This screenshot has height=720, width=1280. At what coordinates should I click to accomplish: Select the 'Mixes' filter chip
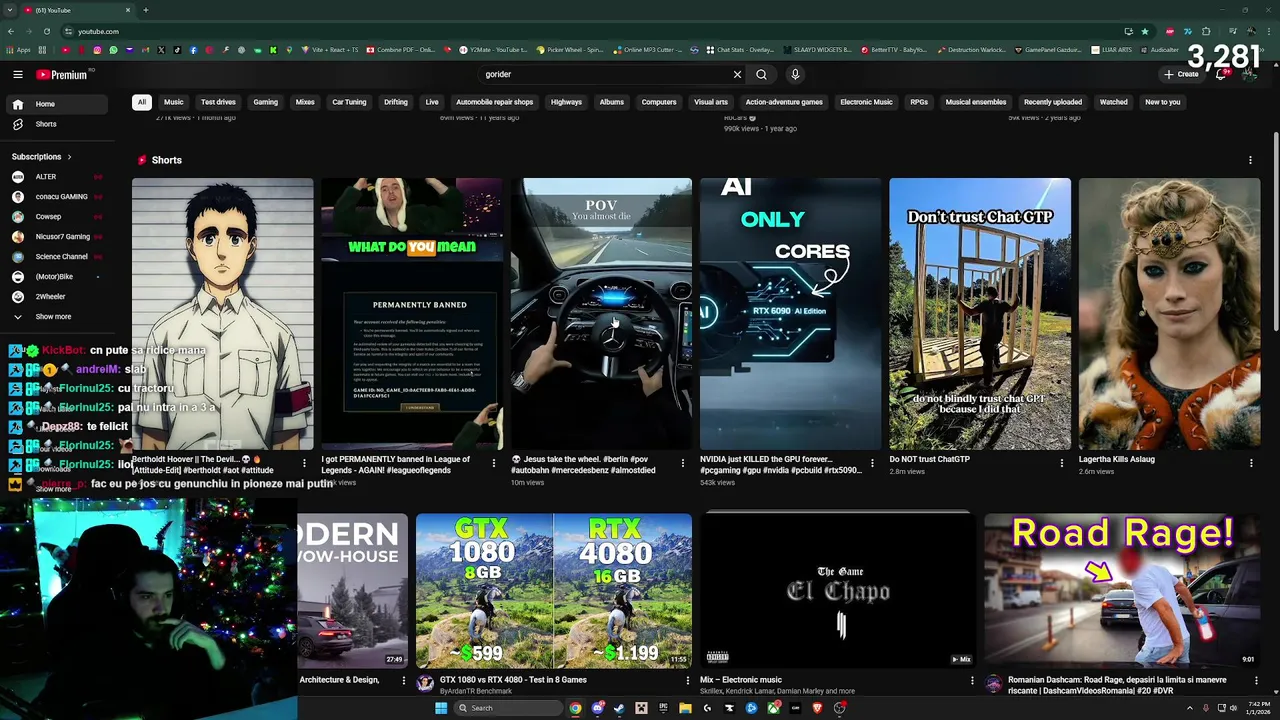point(305,102)
